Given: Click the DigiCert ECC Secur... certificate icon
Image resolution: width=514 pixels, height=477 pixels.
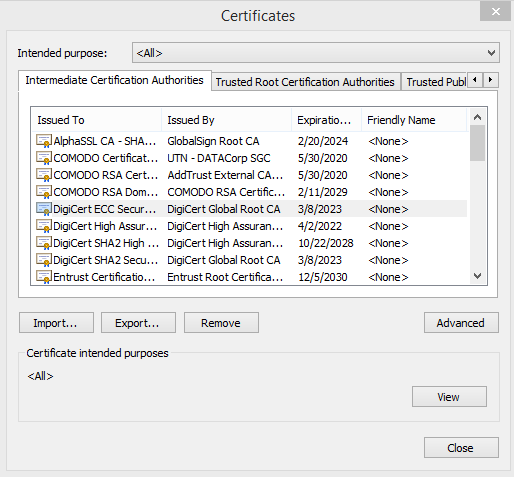Looking at the screenshot, I should [44, 209].
